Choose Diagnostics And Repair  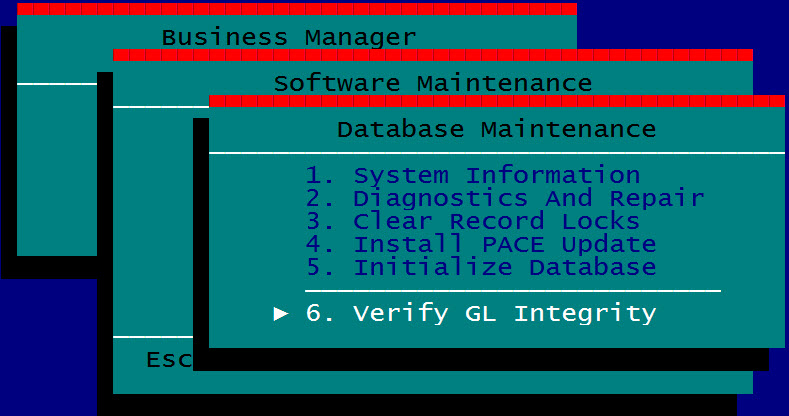point(504,199)
